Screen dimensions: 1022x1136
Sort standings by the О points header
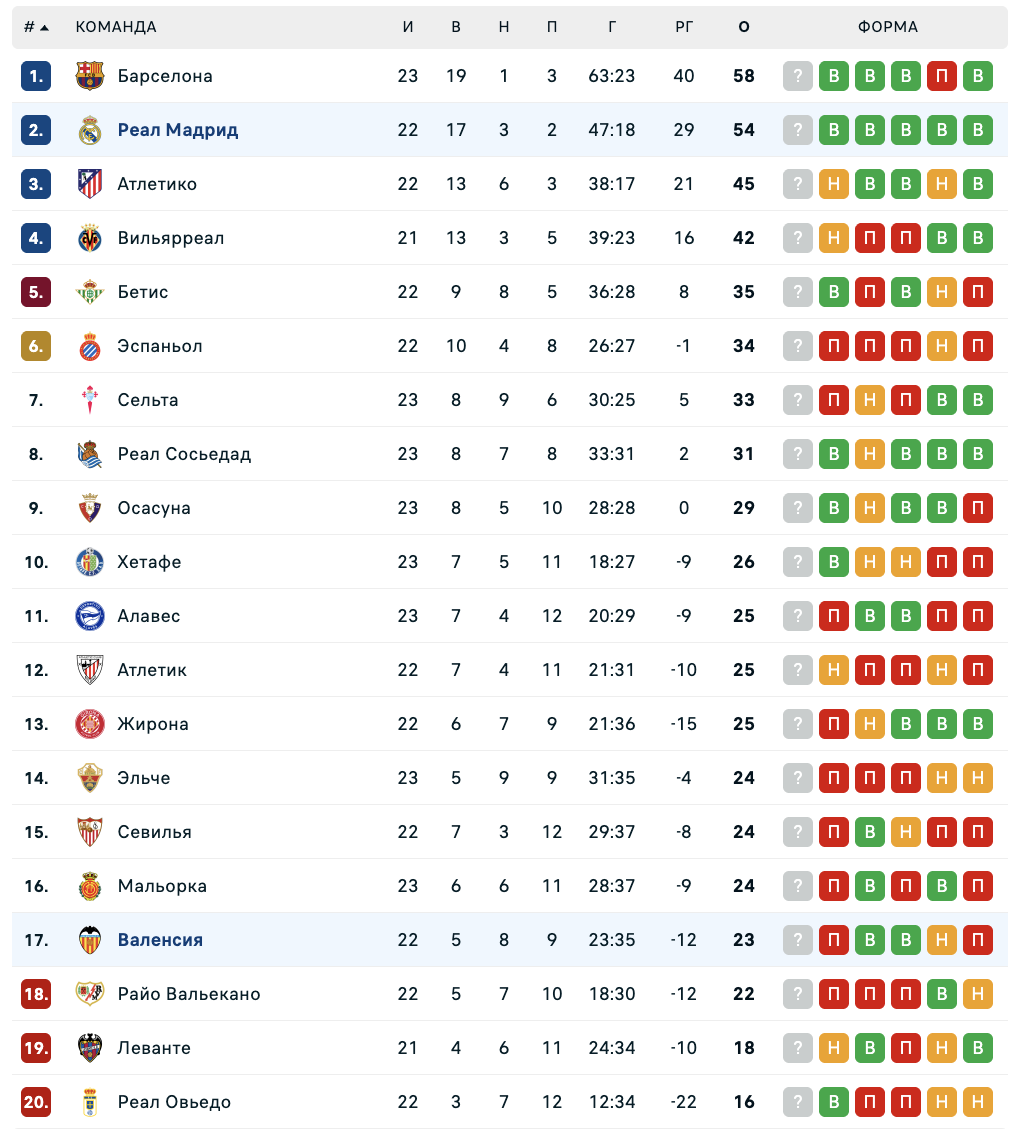(744, 27)
